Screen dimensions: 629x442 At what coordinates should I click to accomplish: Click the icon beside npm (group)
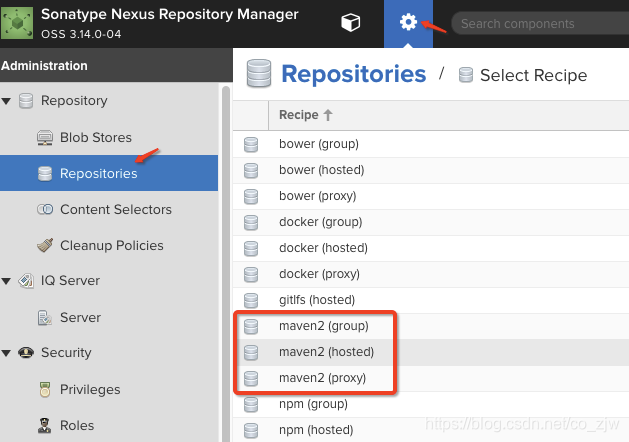(x=251, y=404)
